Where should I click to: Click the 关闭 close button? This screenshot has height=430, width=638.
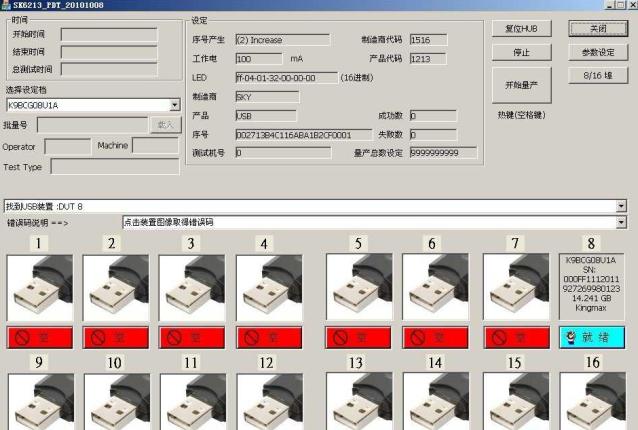click(598, 29)
